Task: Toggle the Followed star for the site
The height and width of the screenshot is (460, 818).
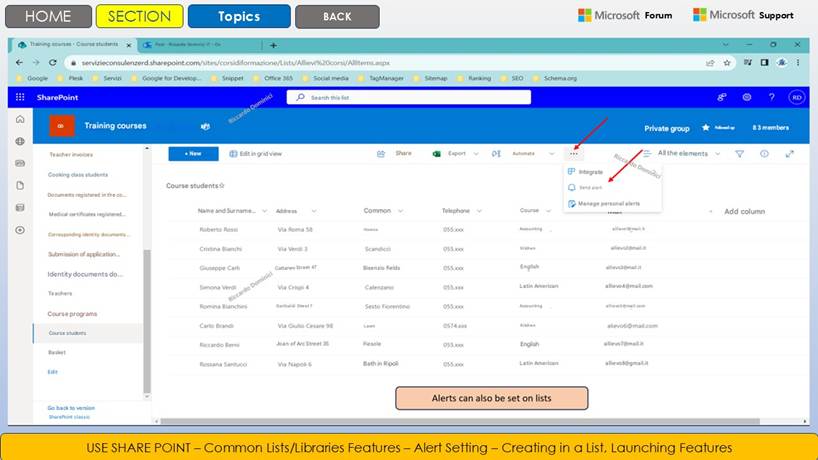Action: click(706, 127)
